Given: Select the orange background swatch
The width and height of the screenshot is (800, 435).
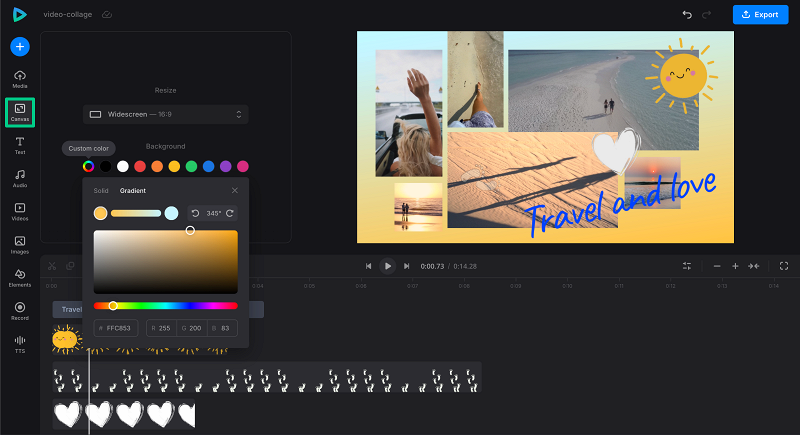Looking at the screenshot, I should pos(157,166).
